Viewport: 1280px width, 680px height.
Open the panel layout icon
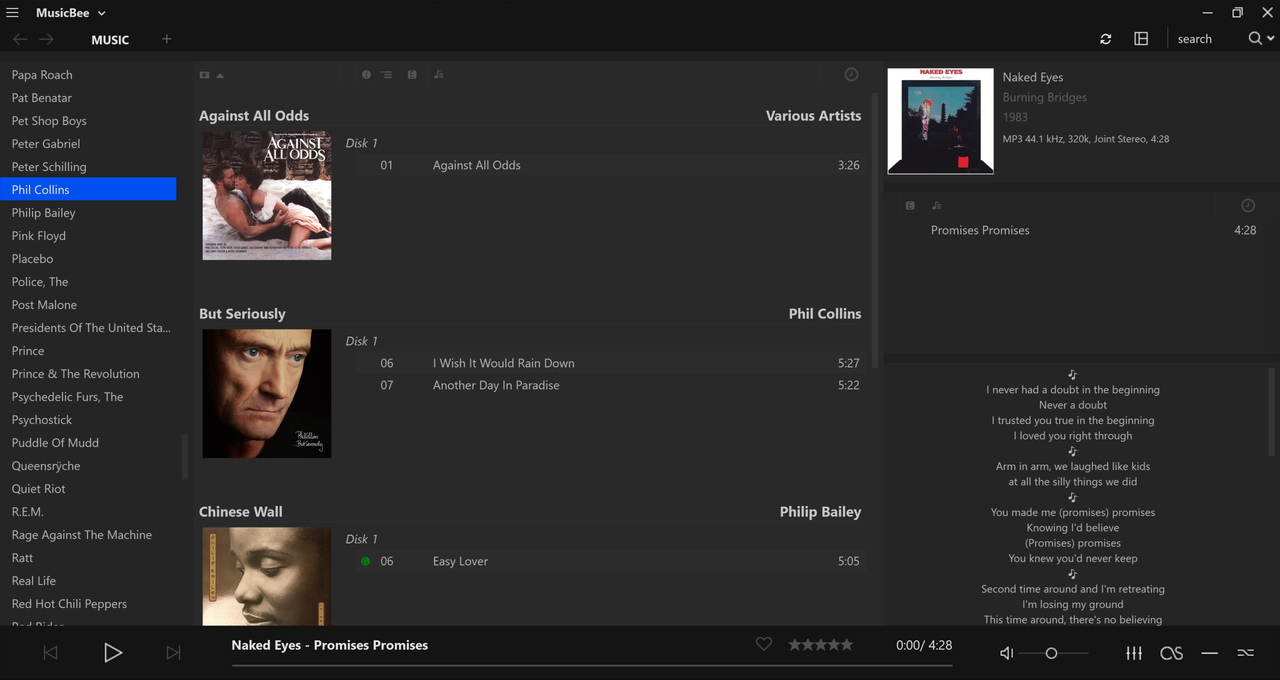[1141, 39]
